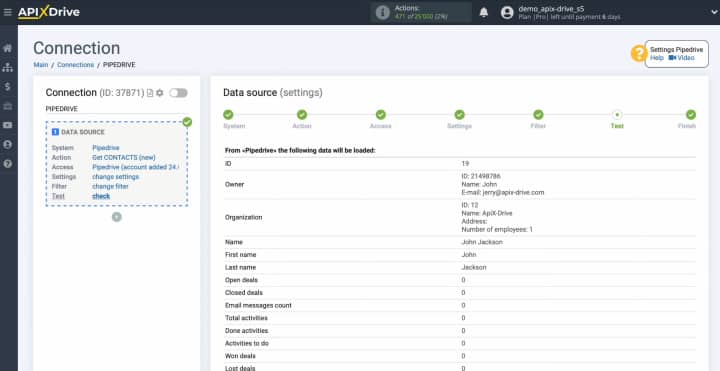Screen dimensions: 720x371
Task: Click the Name value John Jackson
Action: [x=482, y=242]
